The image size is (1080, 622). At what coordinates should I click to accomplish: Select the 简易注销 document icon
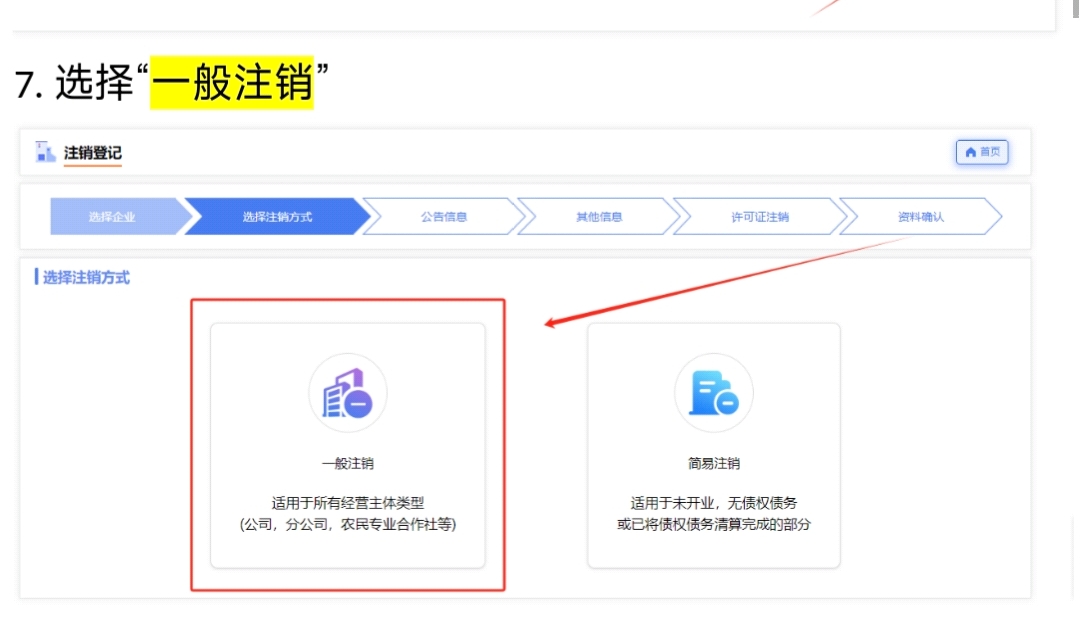(713, 393)
